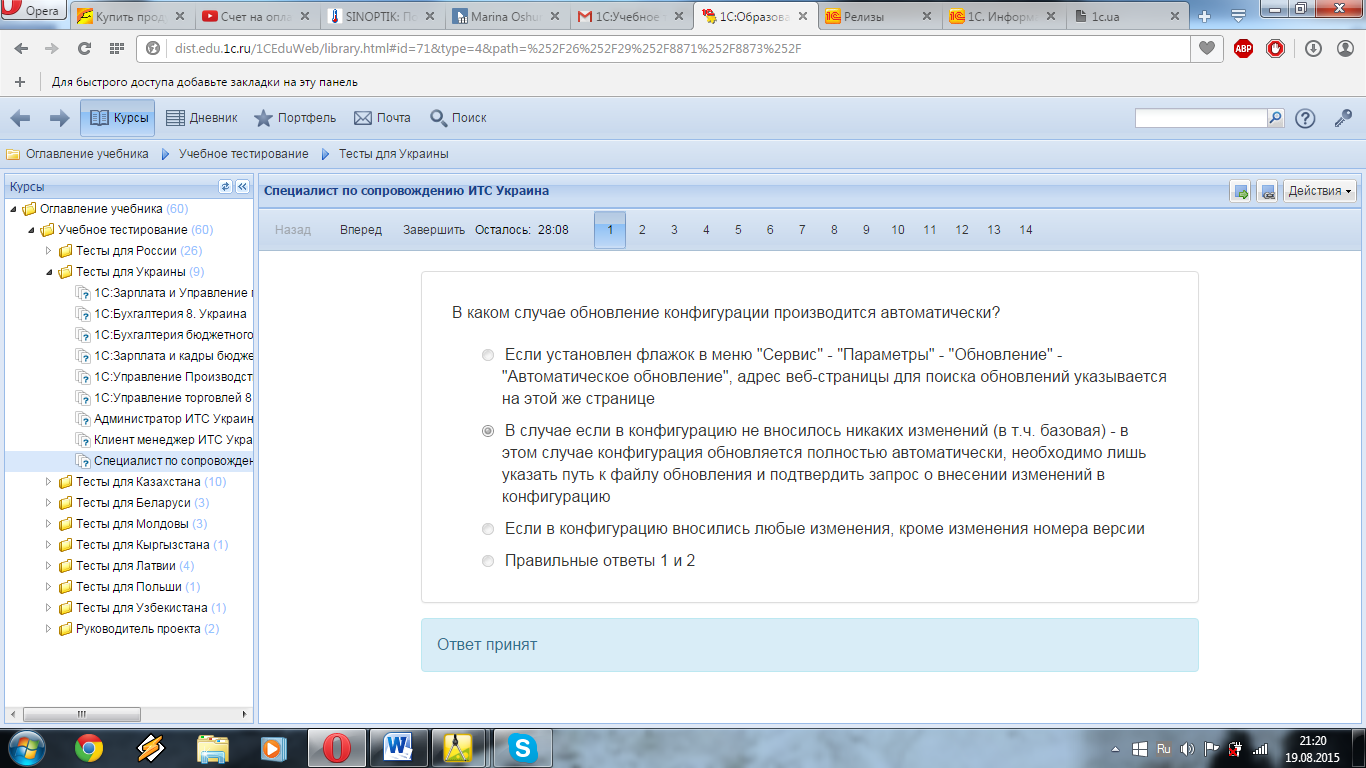Switch to the Релизы browser tab

tap(878, 15)
